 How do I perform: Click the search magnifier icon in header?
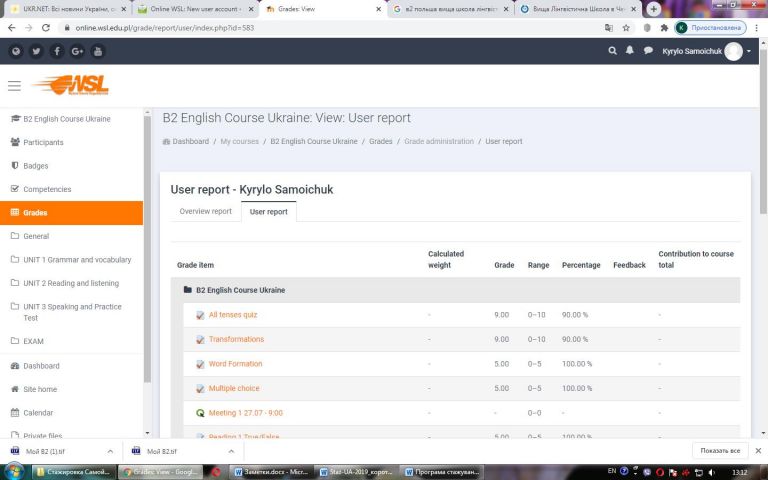(612, 50)
